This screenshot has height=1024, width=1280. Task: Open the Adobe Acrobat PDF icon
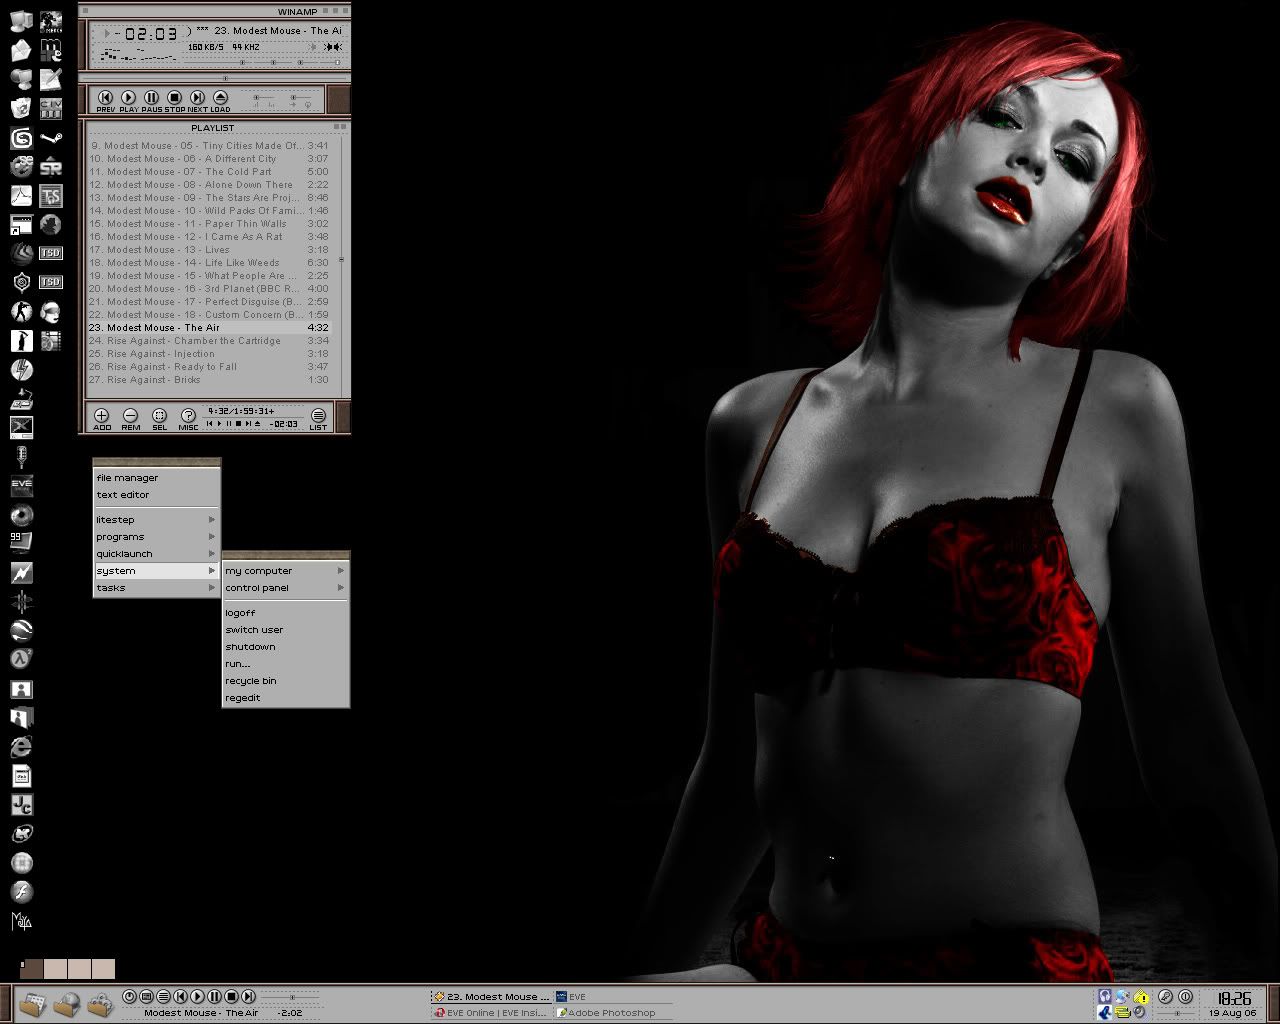tap(21, 196)
